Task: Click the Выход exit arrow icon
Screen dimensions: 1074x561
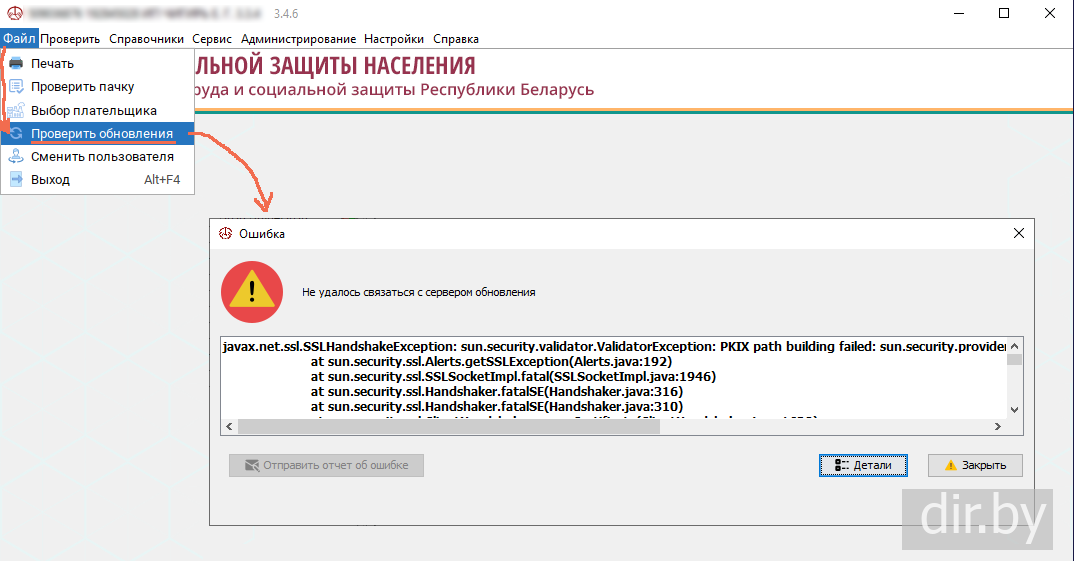Action: [16, 179]
